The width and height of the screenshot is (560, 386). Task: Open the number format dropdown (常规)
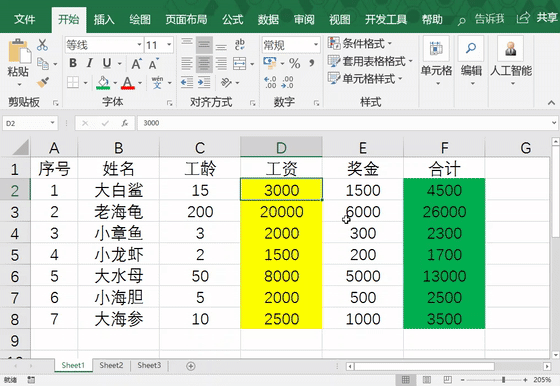point(316,45)
